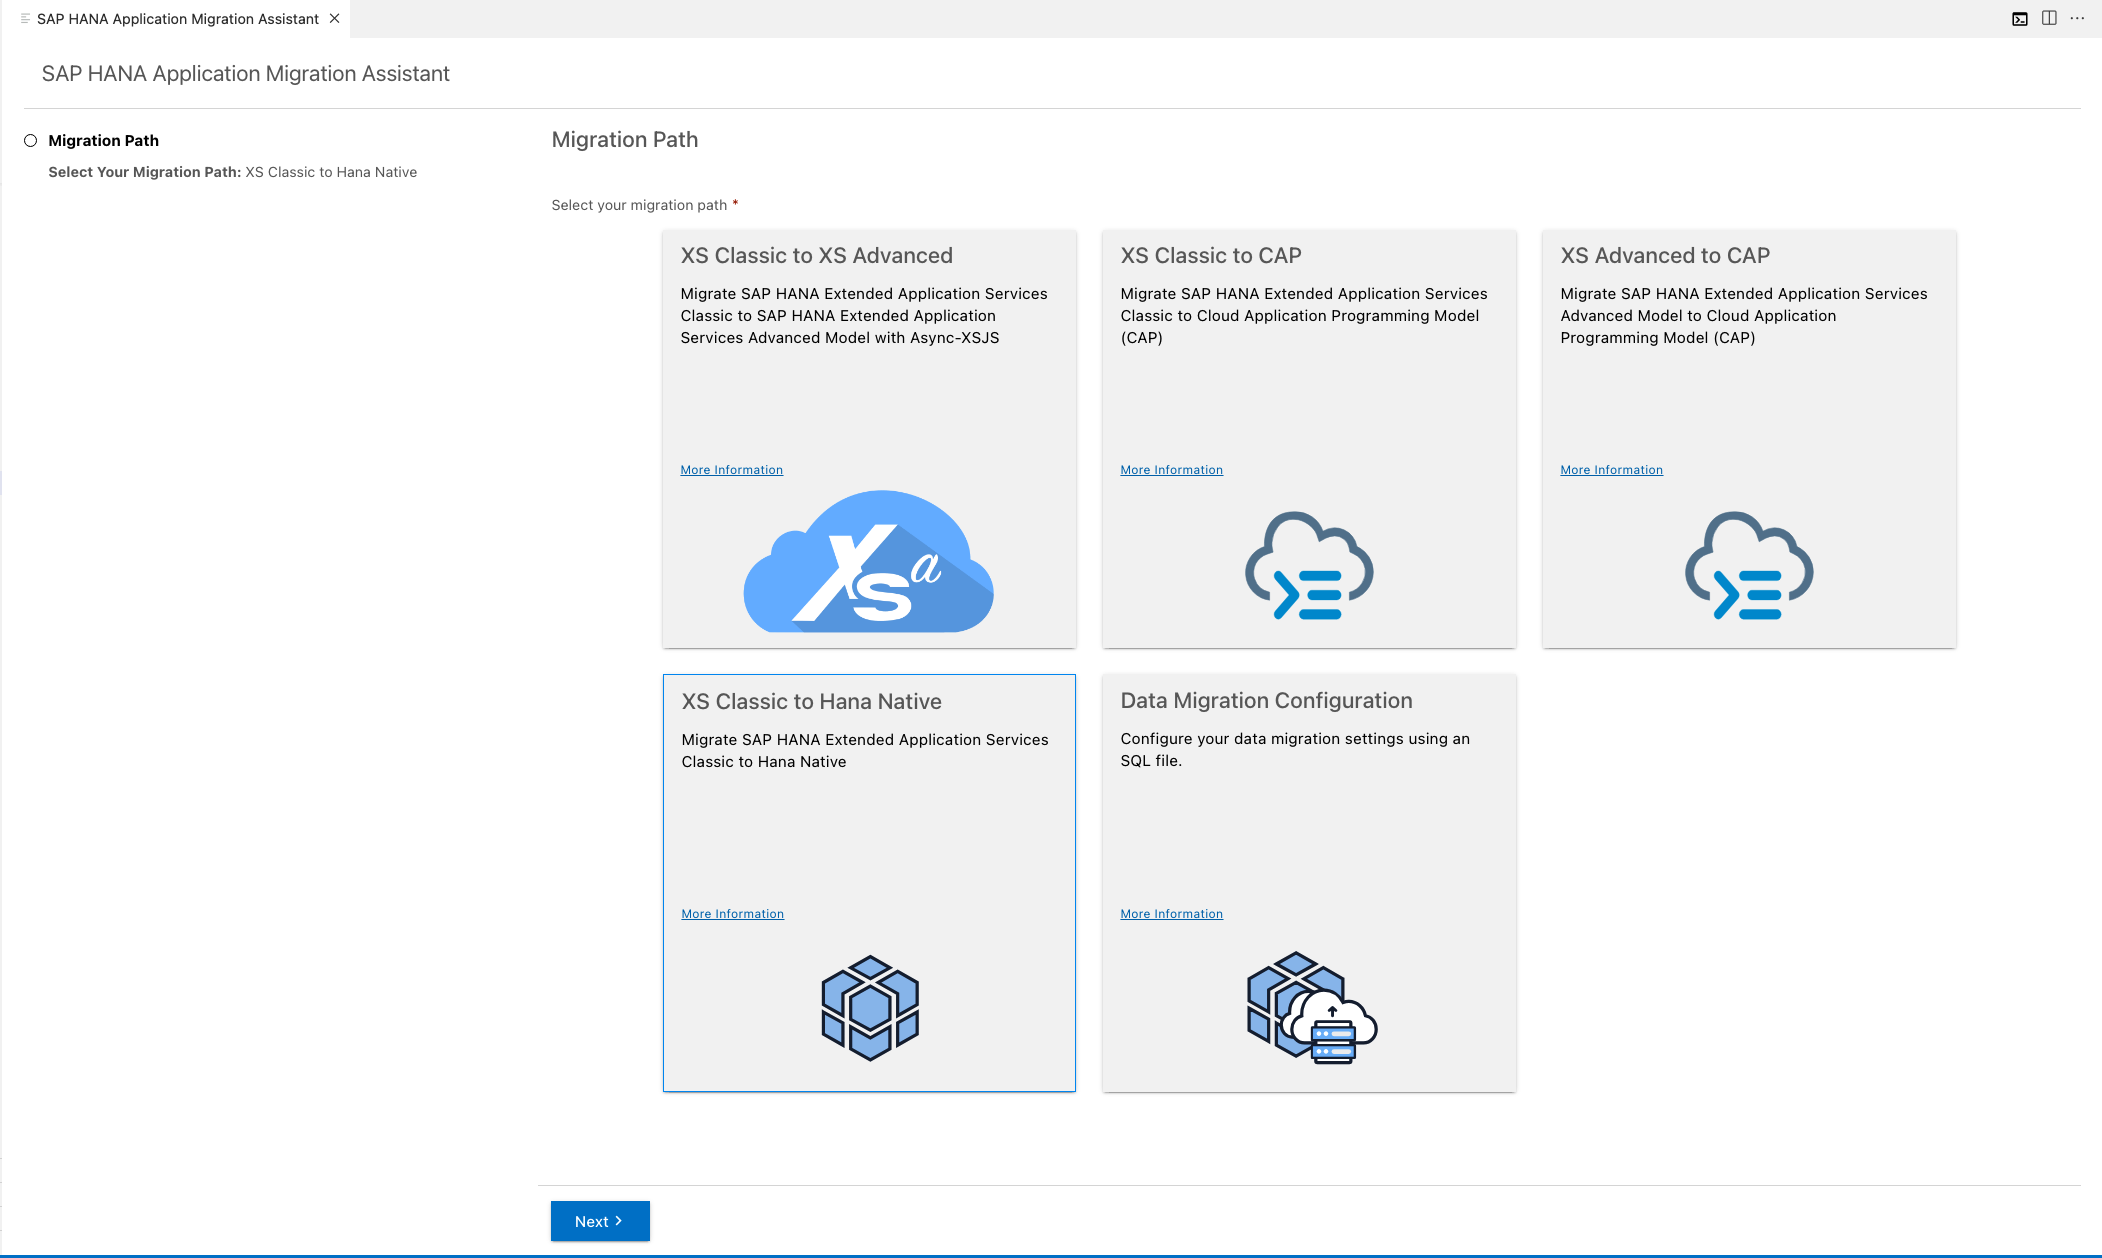Click the CAP cloud icon in XS Advanced to CAP card
Viewport: 2102px width, 1258px height.
1749,566
